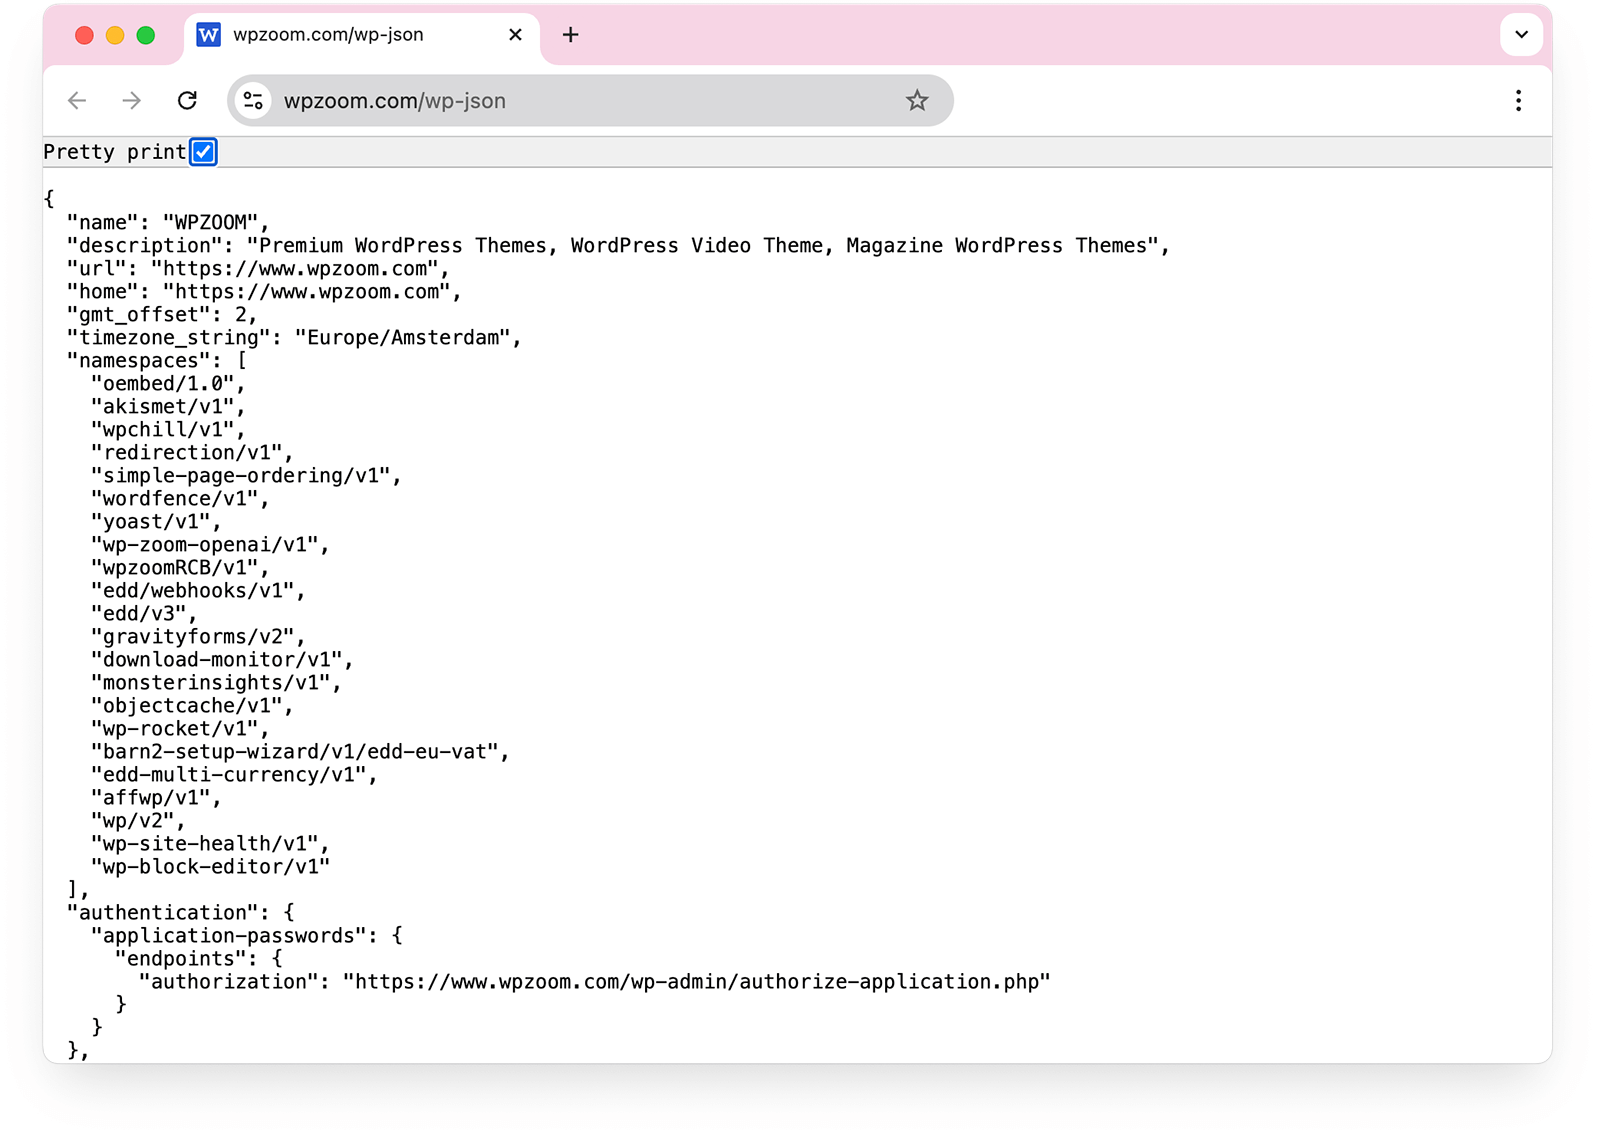Viewport: 1600px width, 1138px height.
Task: Click the "timezone_string" Europe/Amsterdam line
Action: 294,338
